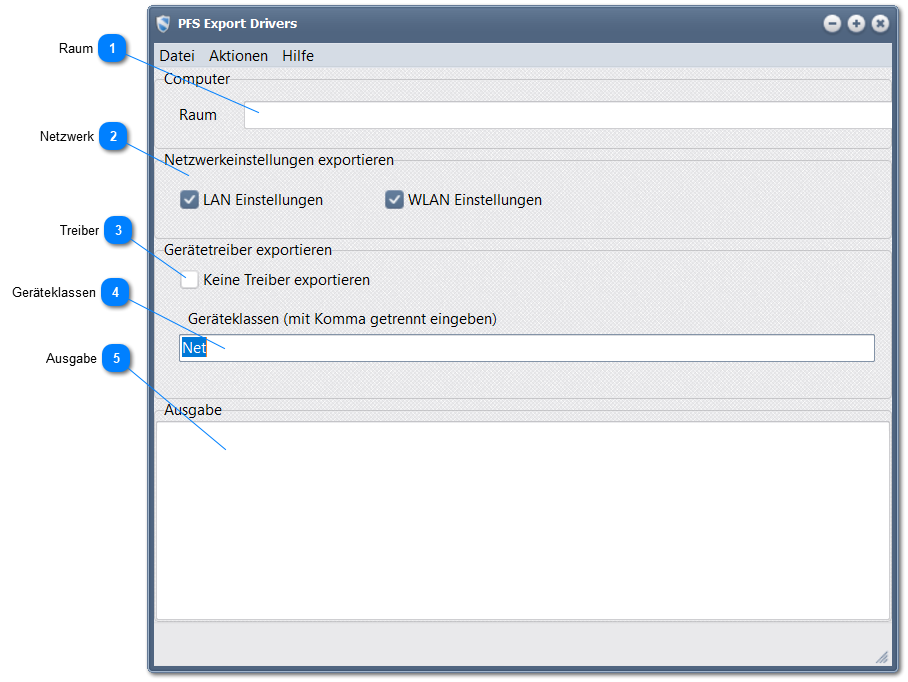Uncheck the LAN Einstellungen checkbox
The width and height of the screenshot is (908, 682).
(190, 200)
